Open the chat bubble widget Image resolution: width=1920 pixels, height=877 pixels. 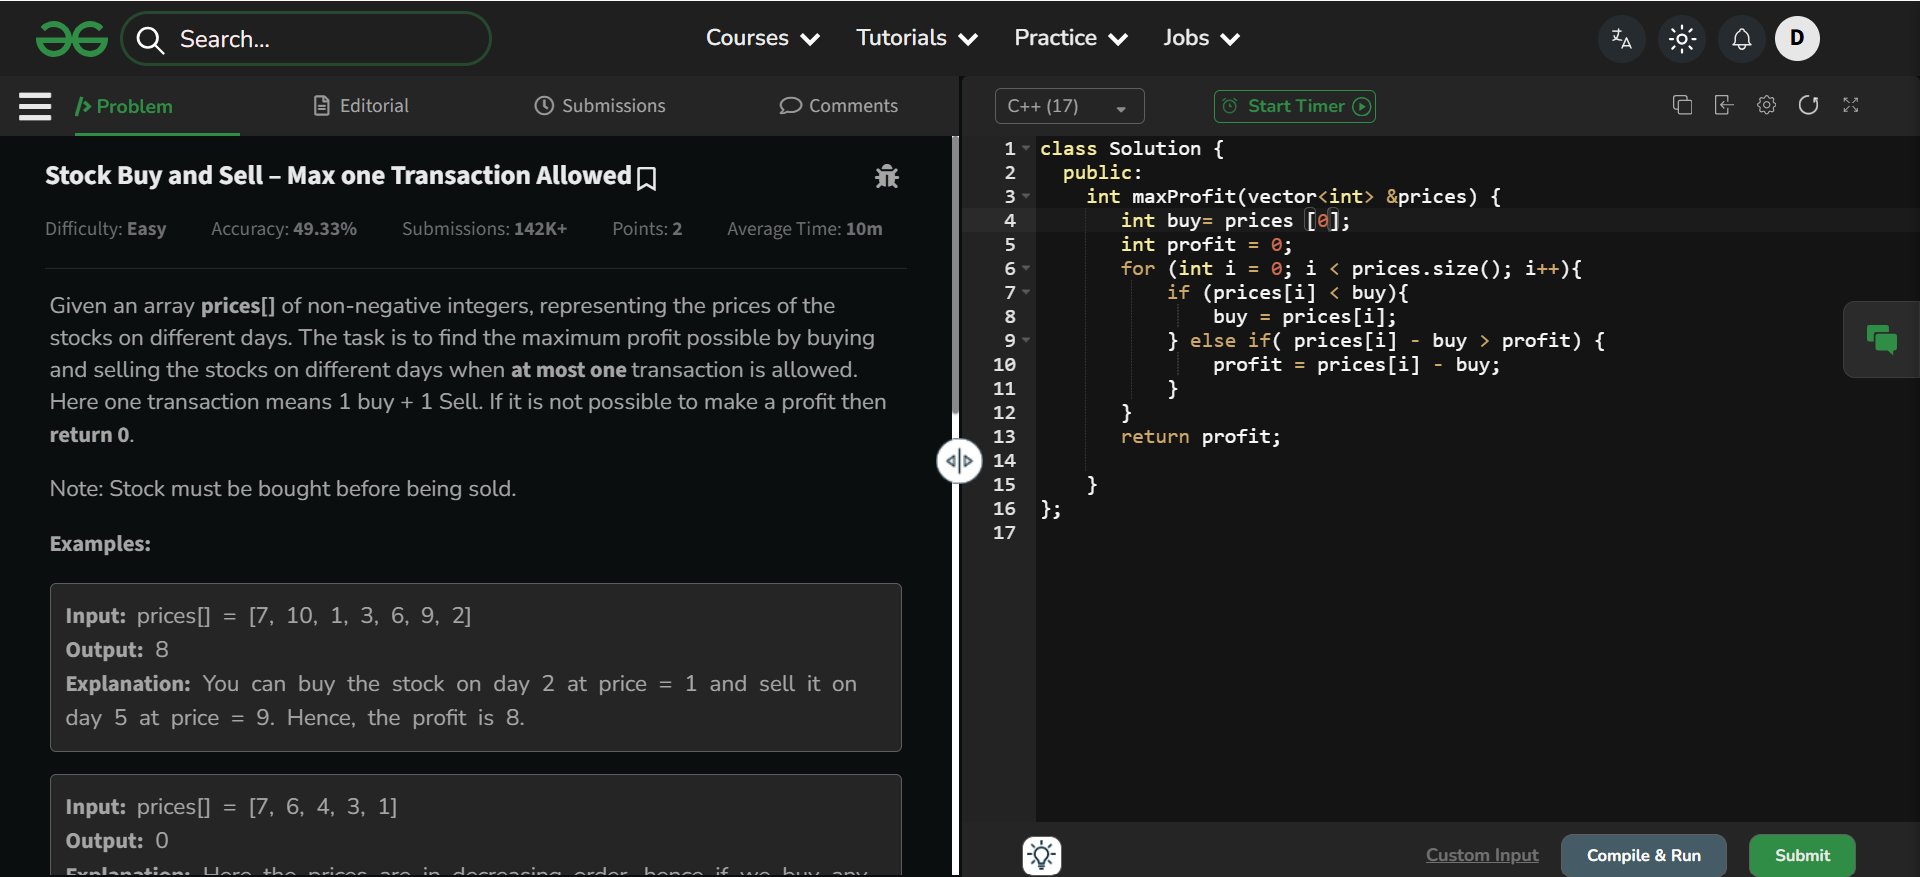click(1881, 340)
